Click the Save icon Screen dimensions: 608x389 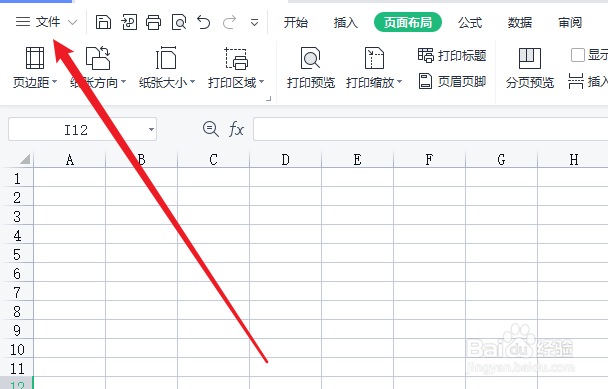click(103, 22)
